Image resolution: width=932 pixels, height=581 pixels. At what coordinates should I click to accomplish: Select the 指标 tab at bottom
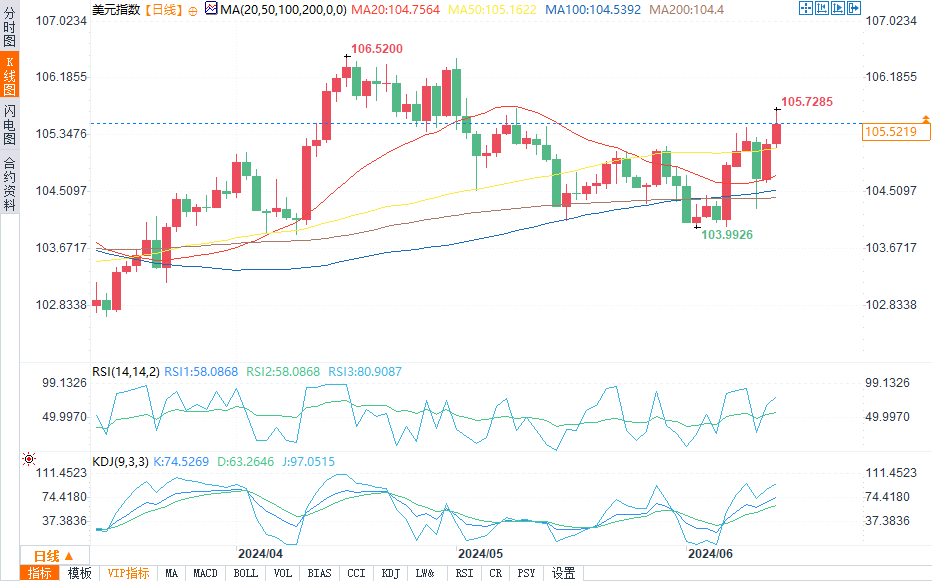coord(40,573)
